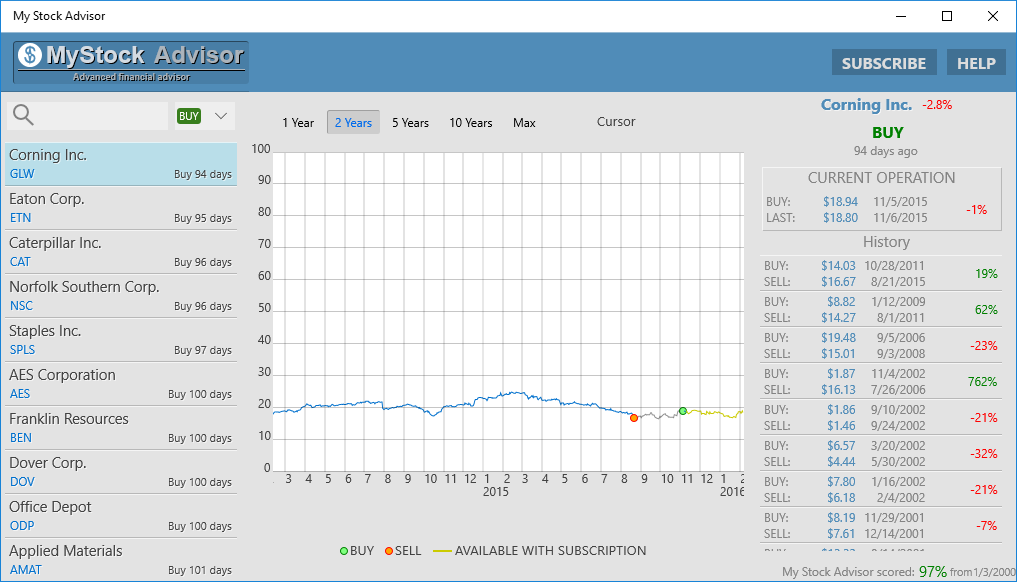
Task: Click the $18.94 current buy price
Action: 841,202
